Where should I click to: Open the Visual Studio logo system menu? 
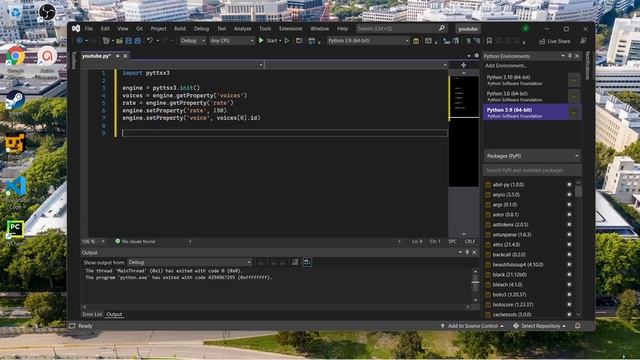(76, 29)
